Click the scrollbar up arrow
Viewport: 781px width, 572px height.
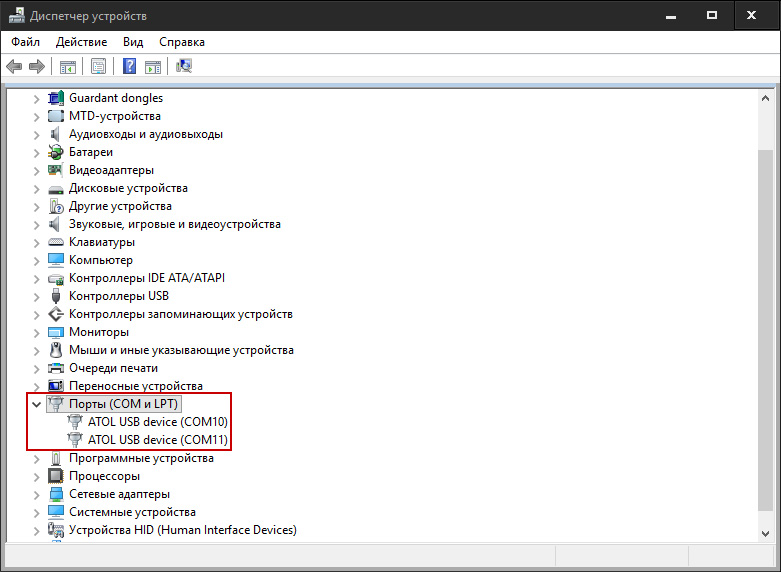(766, 99)
